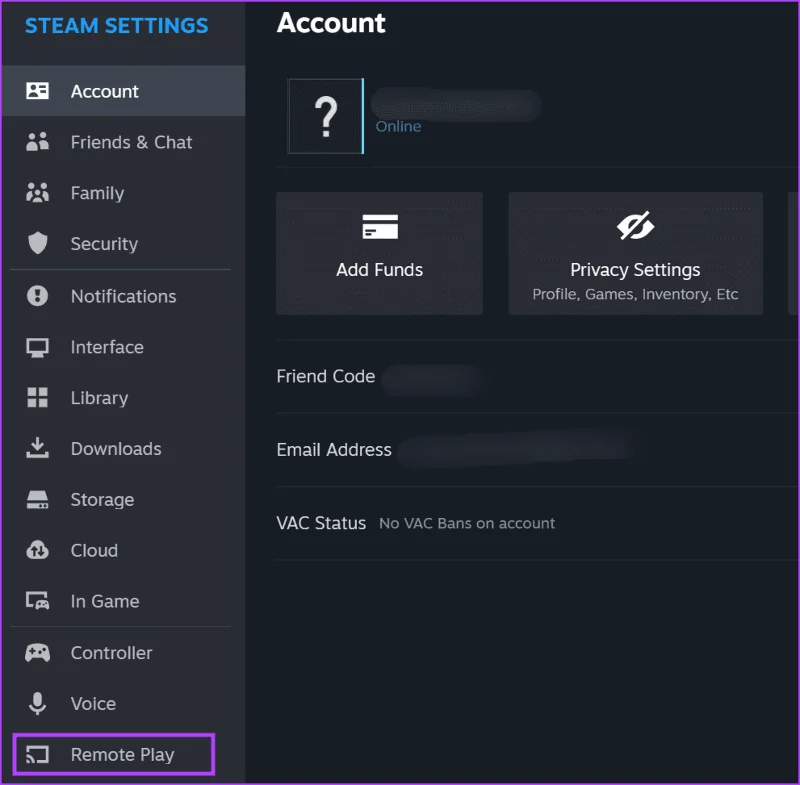Click the VAC Status label
The width and height of the screenshot is (800, 785).
click(321, 523)
